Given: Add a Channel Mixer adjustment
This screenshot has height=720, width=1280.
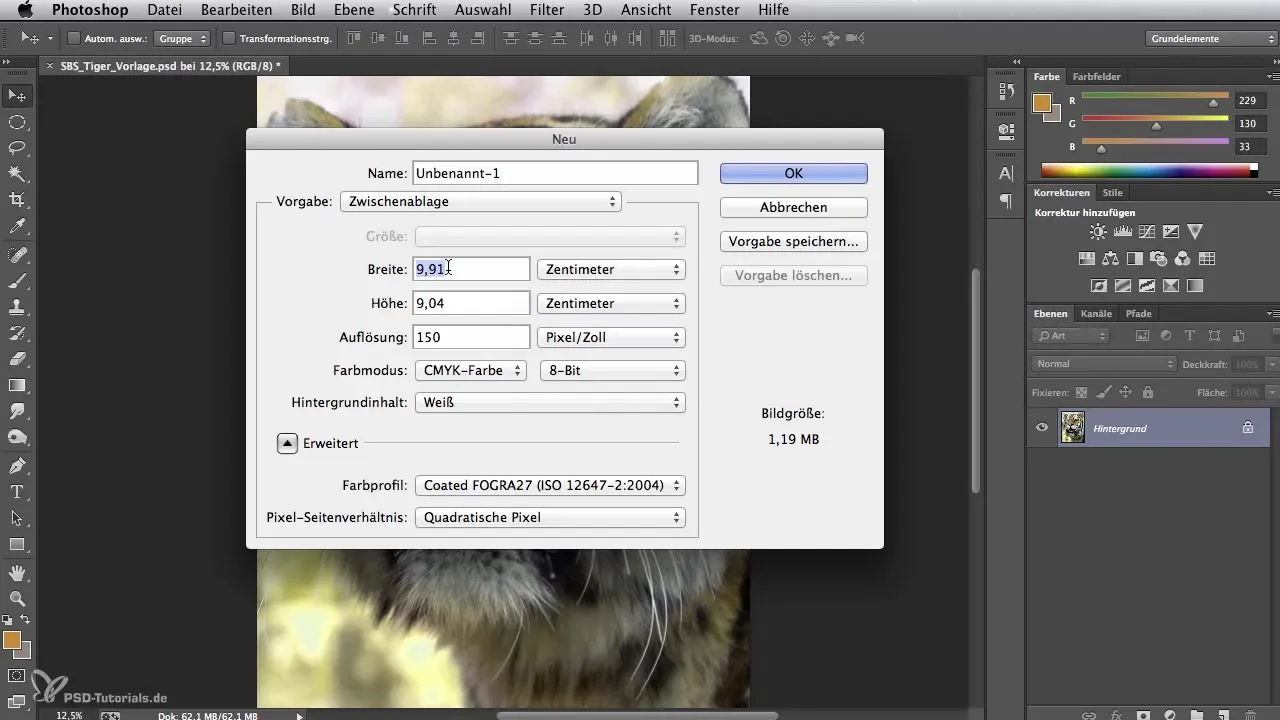Looking at the screenshot, I should [1182, 259].
